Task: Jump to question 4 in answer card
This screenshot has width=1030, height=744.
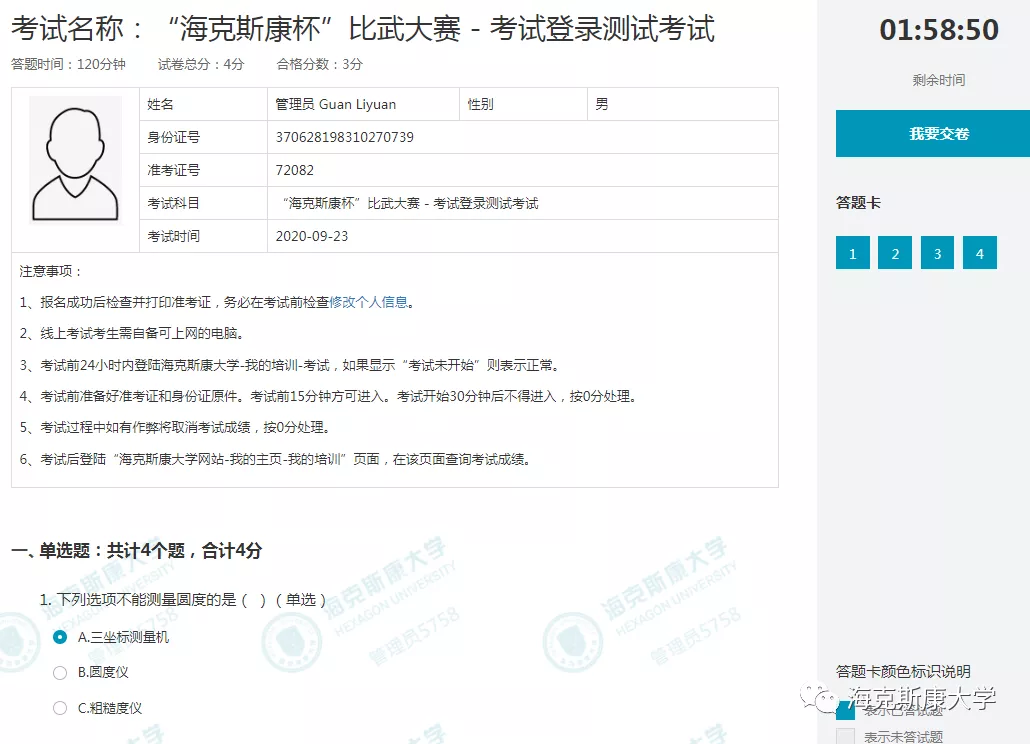Action: coord(979,254)
